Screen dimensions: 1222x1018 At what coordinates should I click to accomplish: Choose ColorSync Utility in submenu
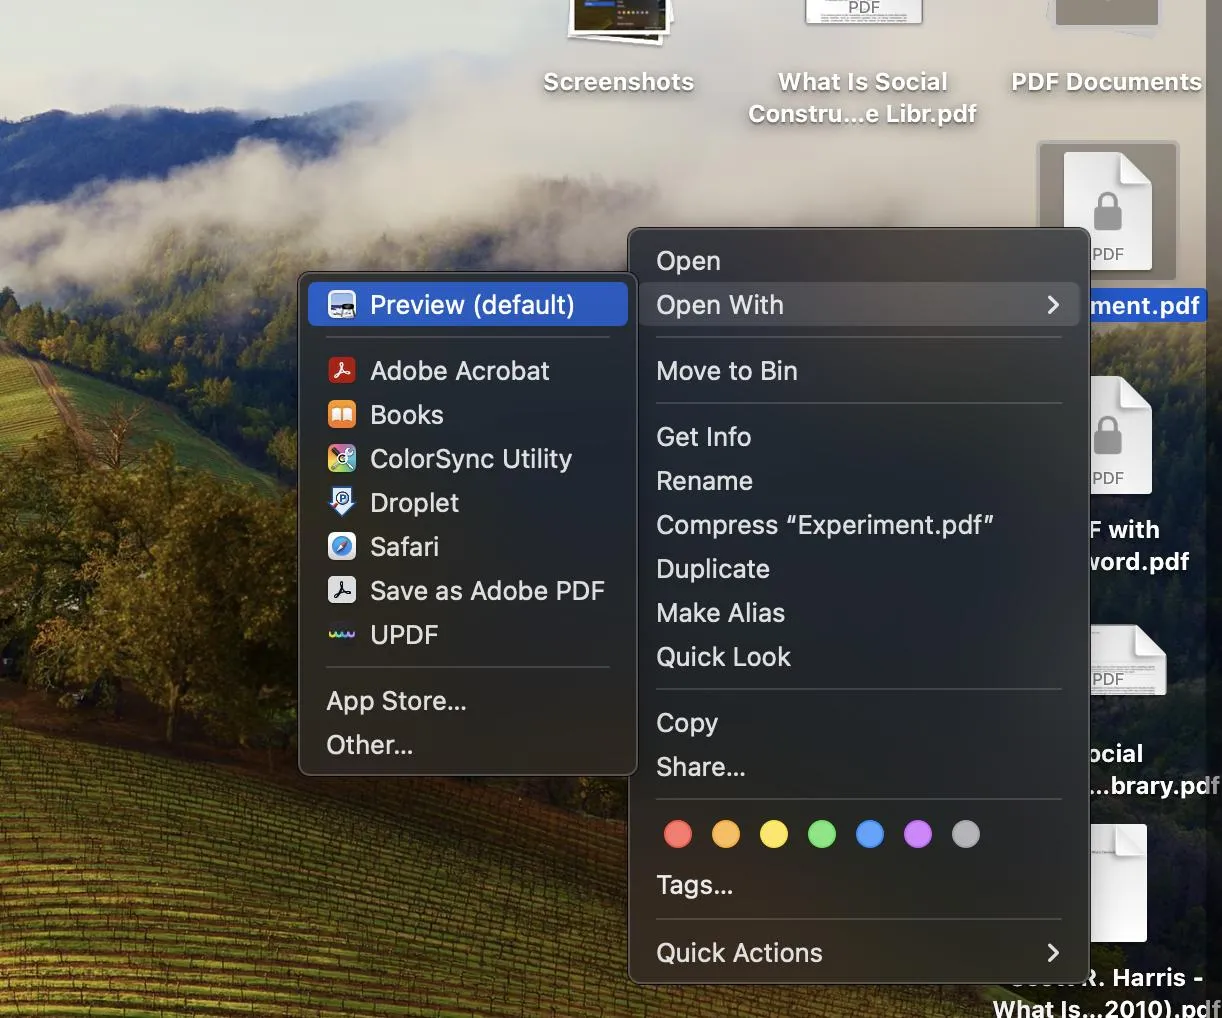(x=468, y=459)
